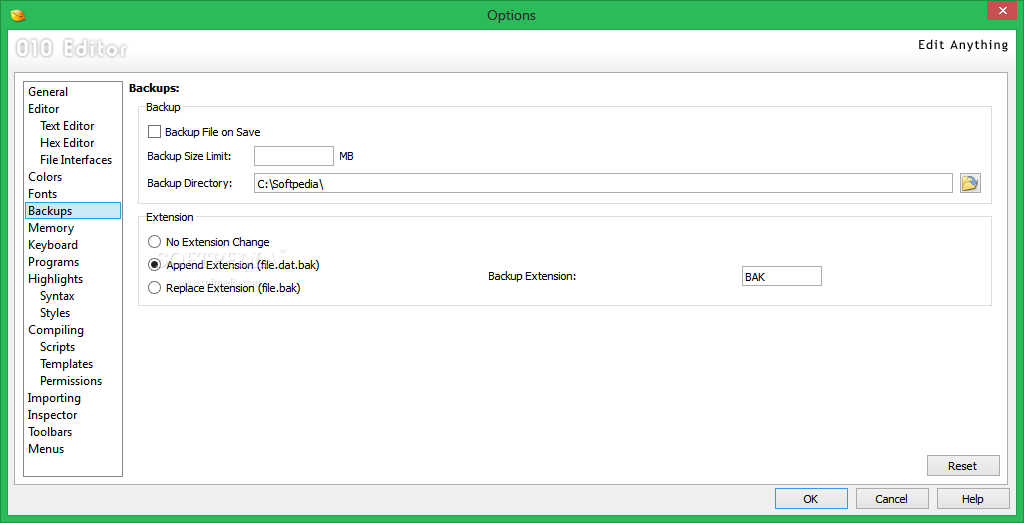Cancel the Options dialog

pos(892,499)
